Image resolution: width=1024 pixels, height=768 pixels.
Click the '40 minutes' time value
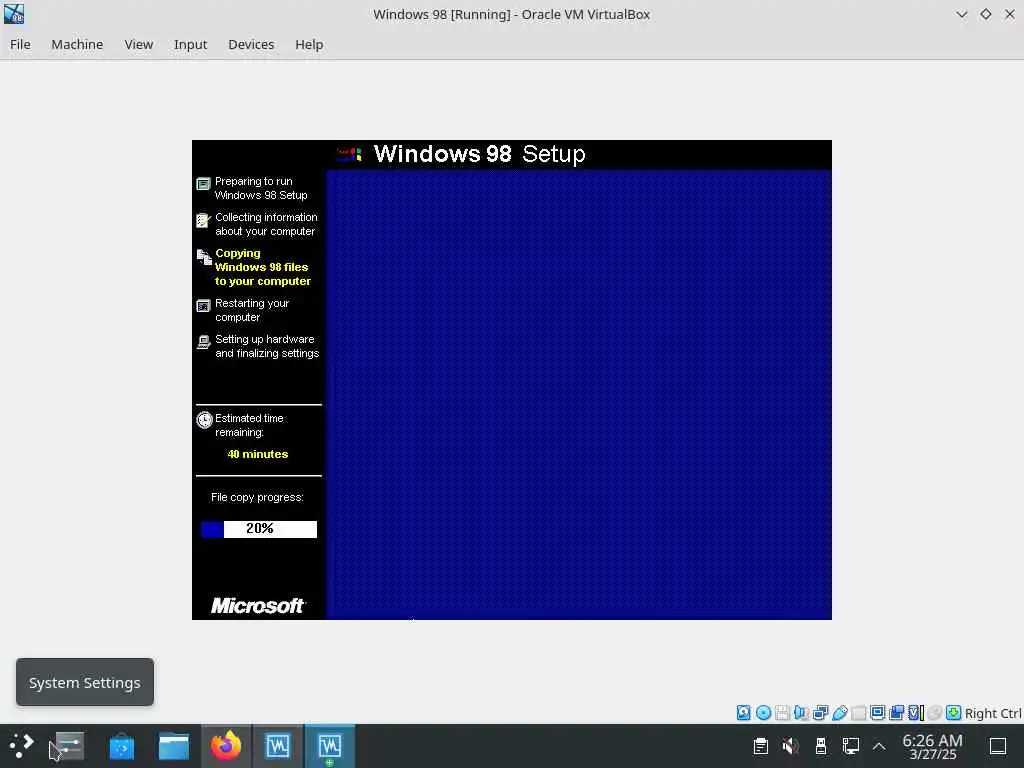pyautogui.click(x=257, y=454)
